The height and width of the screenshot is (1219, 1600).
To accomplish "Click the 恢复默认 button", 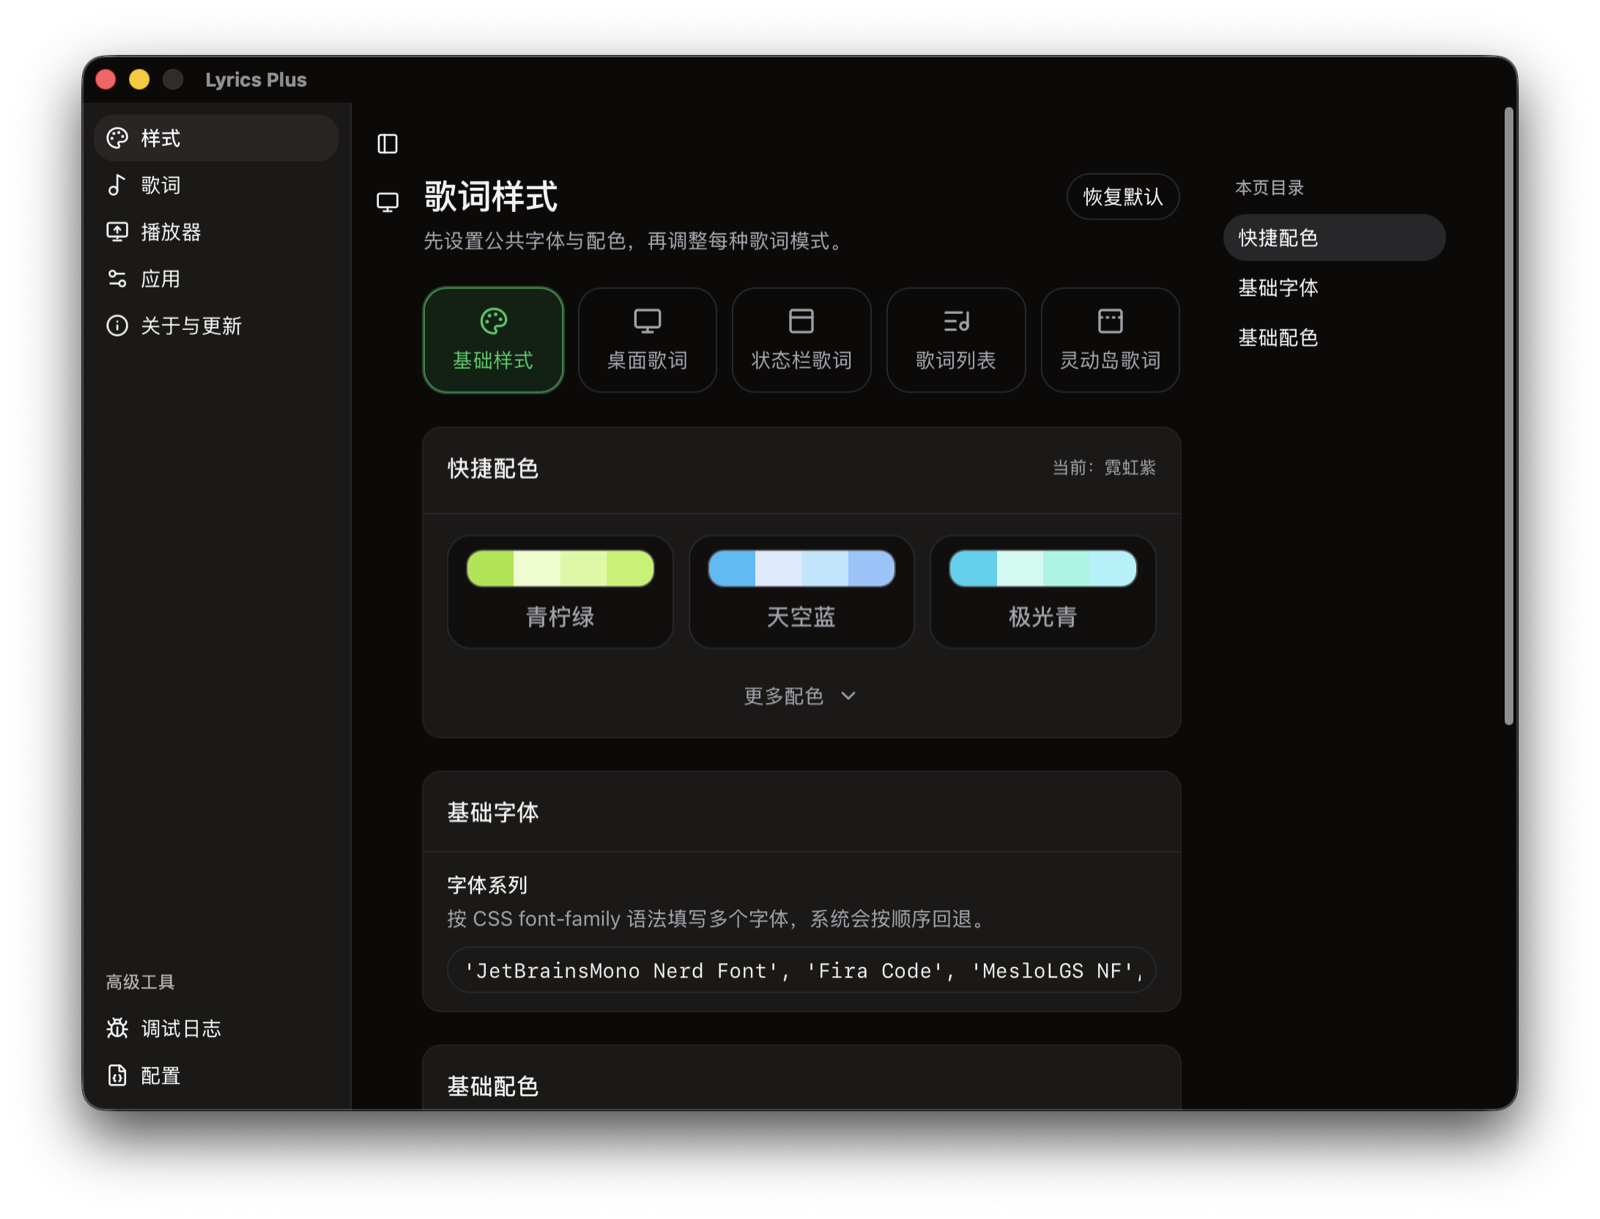I will [1123, 197].
